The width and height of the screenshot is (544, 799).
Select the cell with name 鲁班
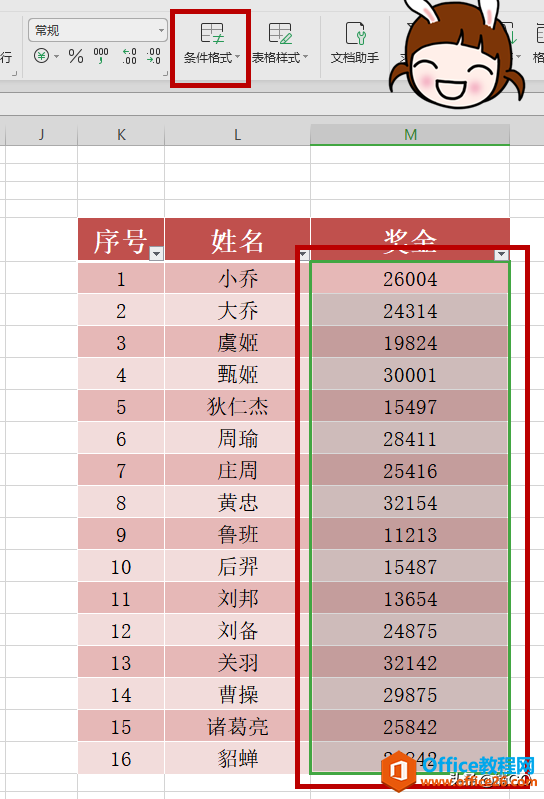tap(237, 535)
